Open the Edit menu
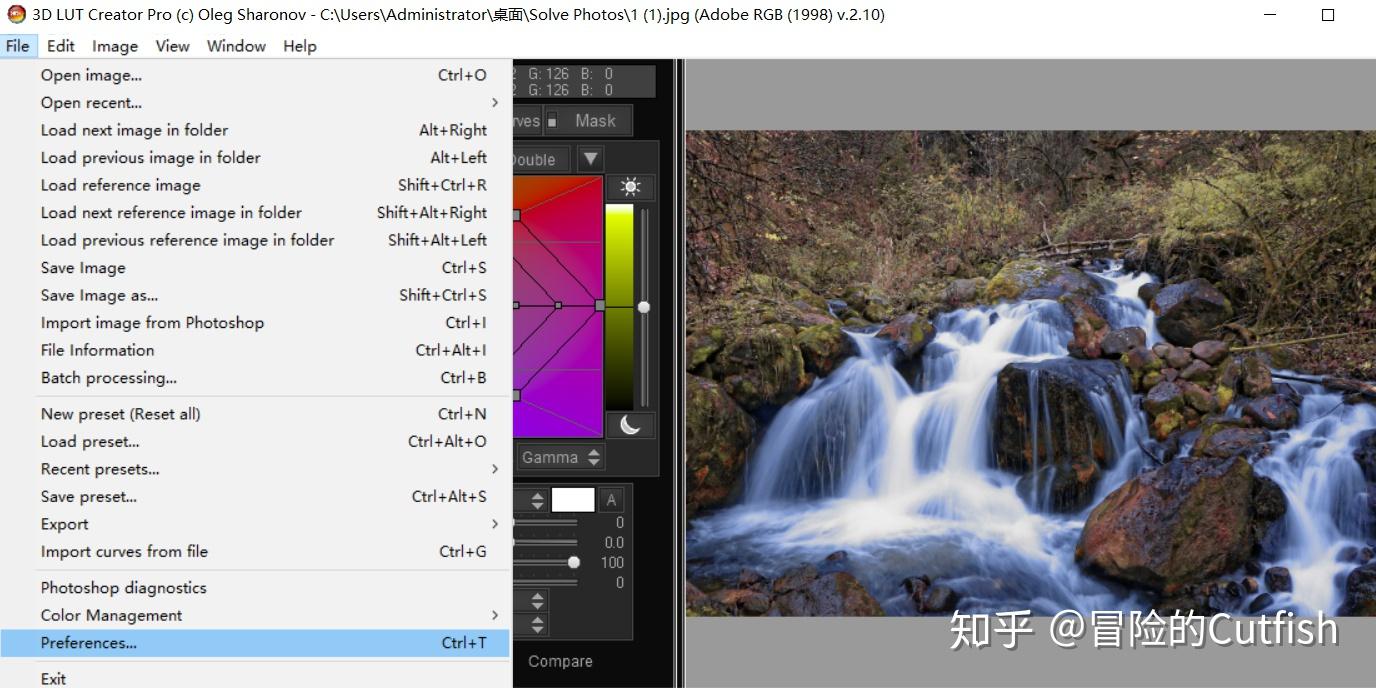Screen dimensions: 1376x688 (x=60, y=46)
